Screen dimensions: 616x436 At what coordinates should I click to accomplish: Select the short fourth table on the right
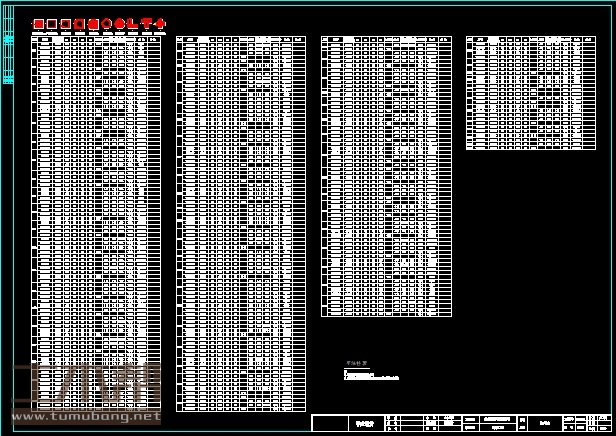pos(531,93)
